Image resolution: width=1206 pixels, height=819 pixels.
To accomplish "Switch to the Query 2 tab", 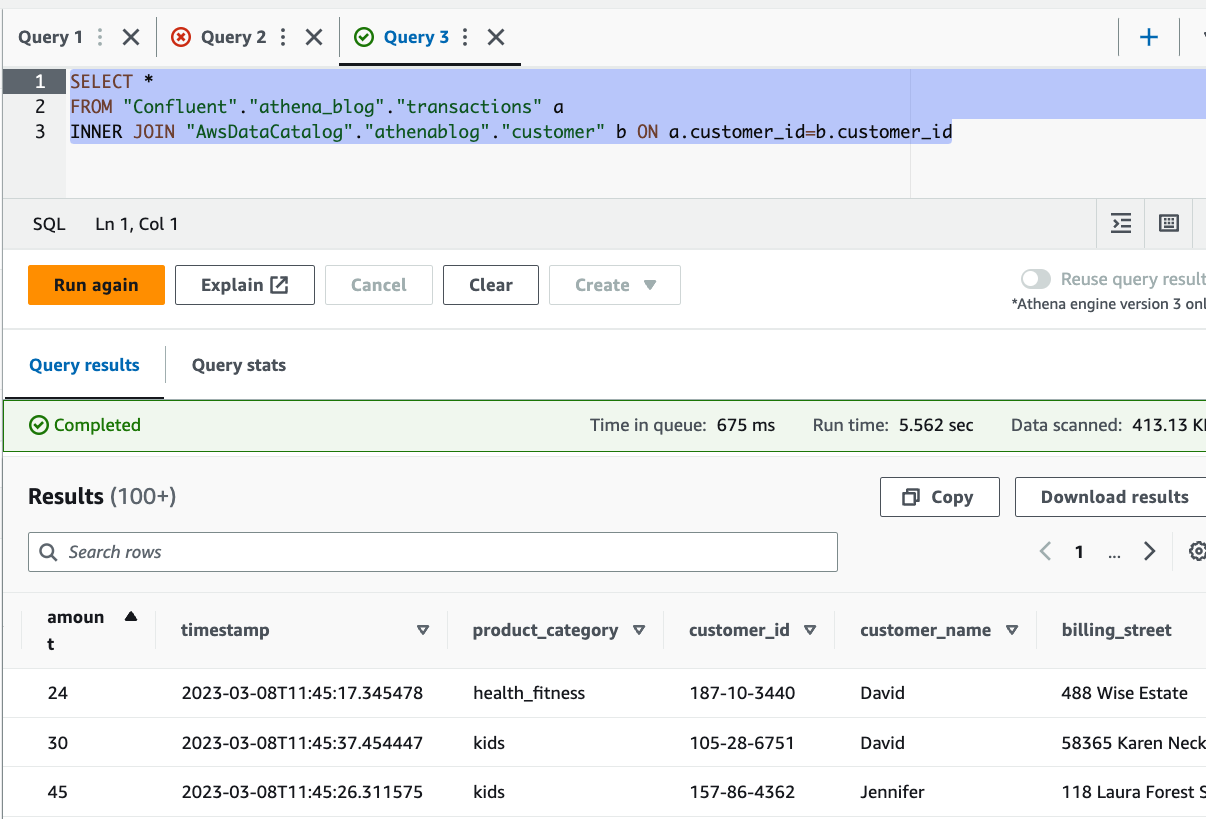I will point(232,38).
